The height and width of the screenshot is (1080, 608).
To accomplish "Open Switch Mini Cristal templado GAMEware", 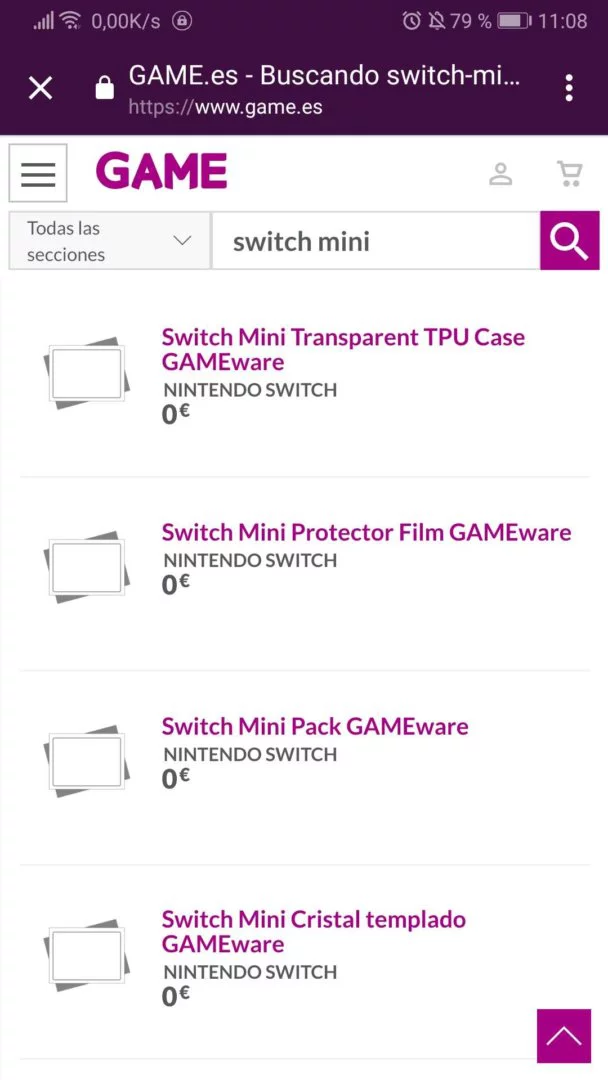I will tap(313, 931).
